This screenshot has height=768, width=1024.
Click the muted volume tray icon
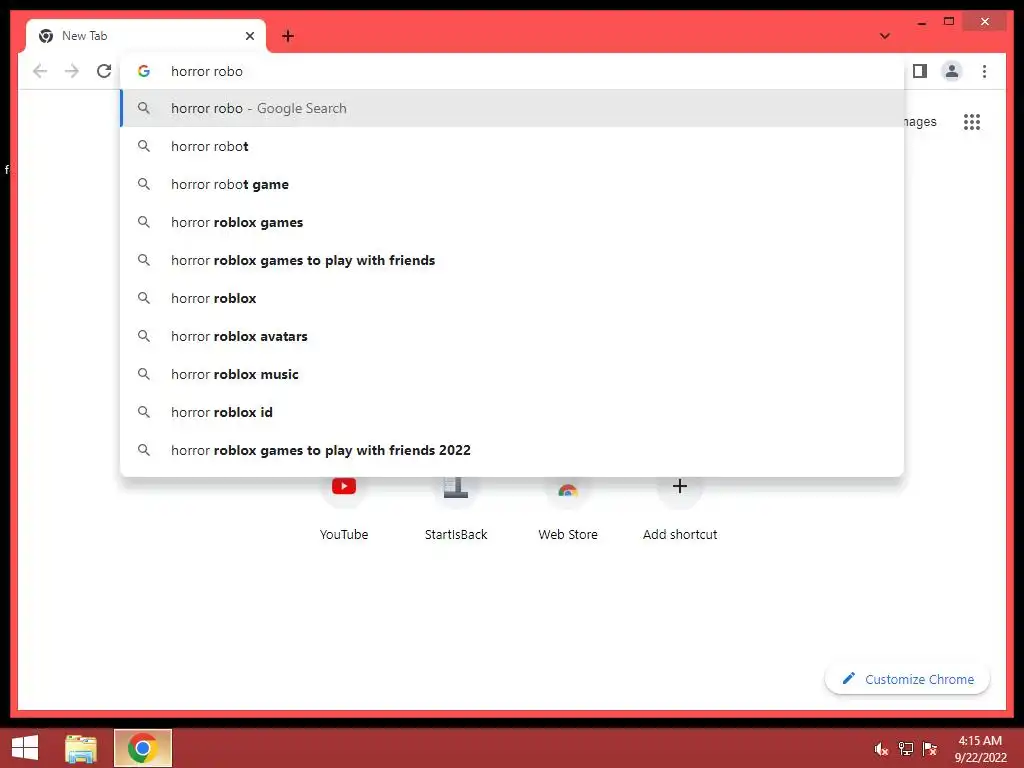tap(881, 749)
